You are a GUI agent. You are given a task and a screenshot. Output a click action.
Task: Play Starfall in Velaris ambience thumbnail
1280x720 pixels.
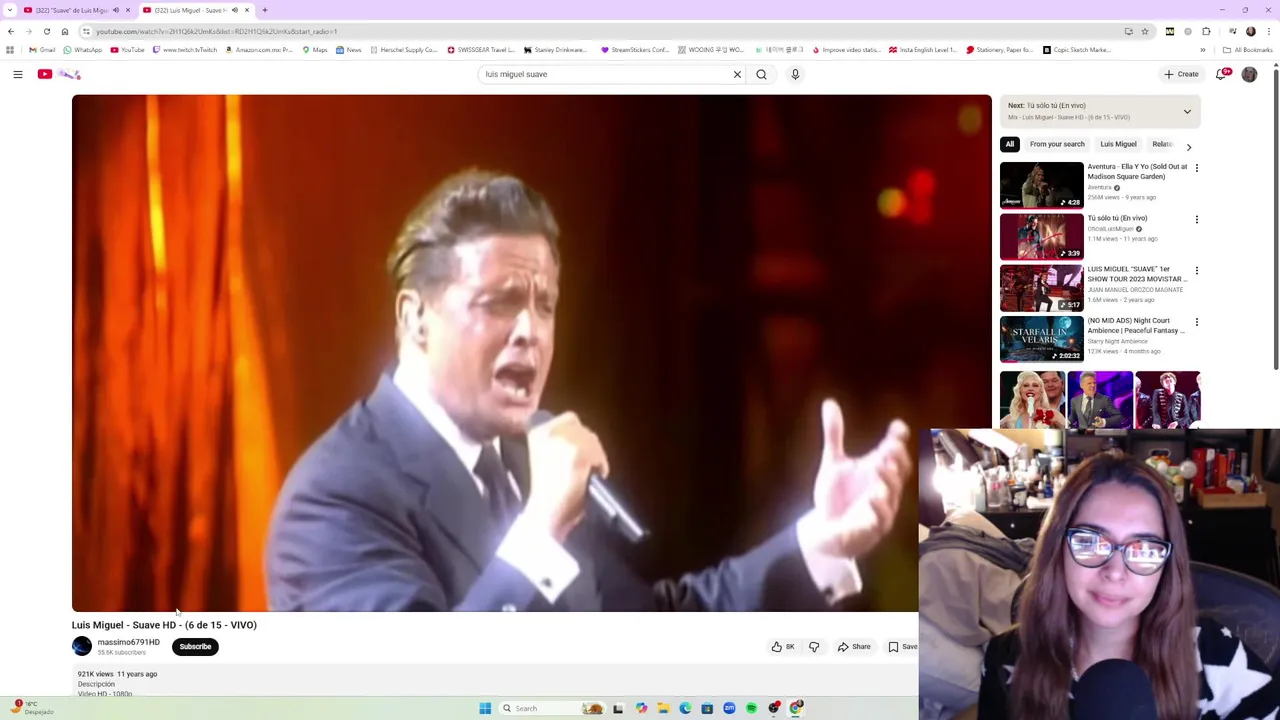[x=1041, y=339]
